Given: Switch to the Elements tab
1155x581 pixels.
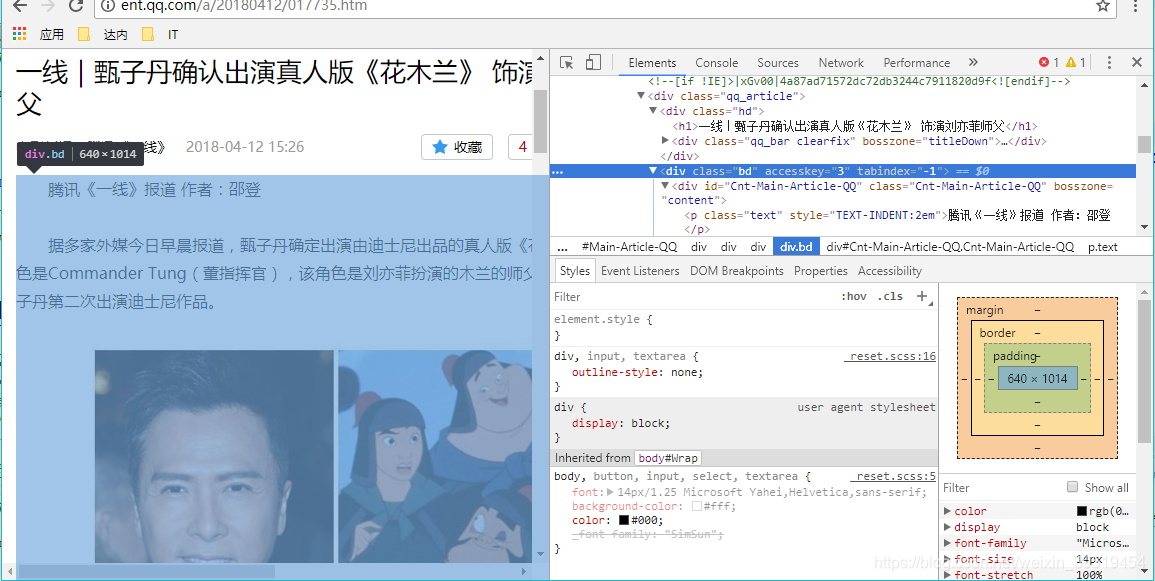Looking at the screenshot, I should [652, 63].
